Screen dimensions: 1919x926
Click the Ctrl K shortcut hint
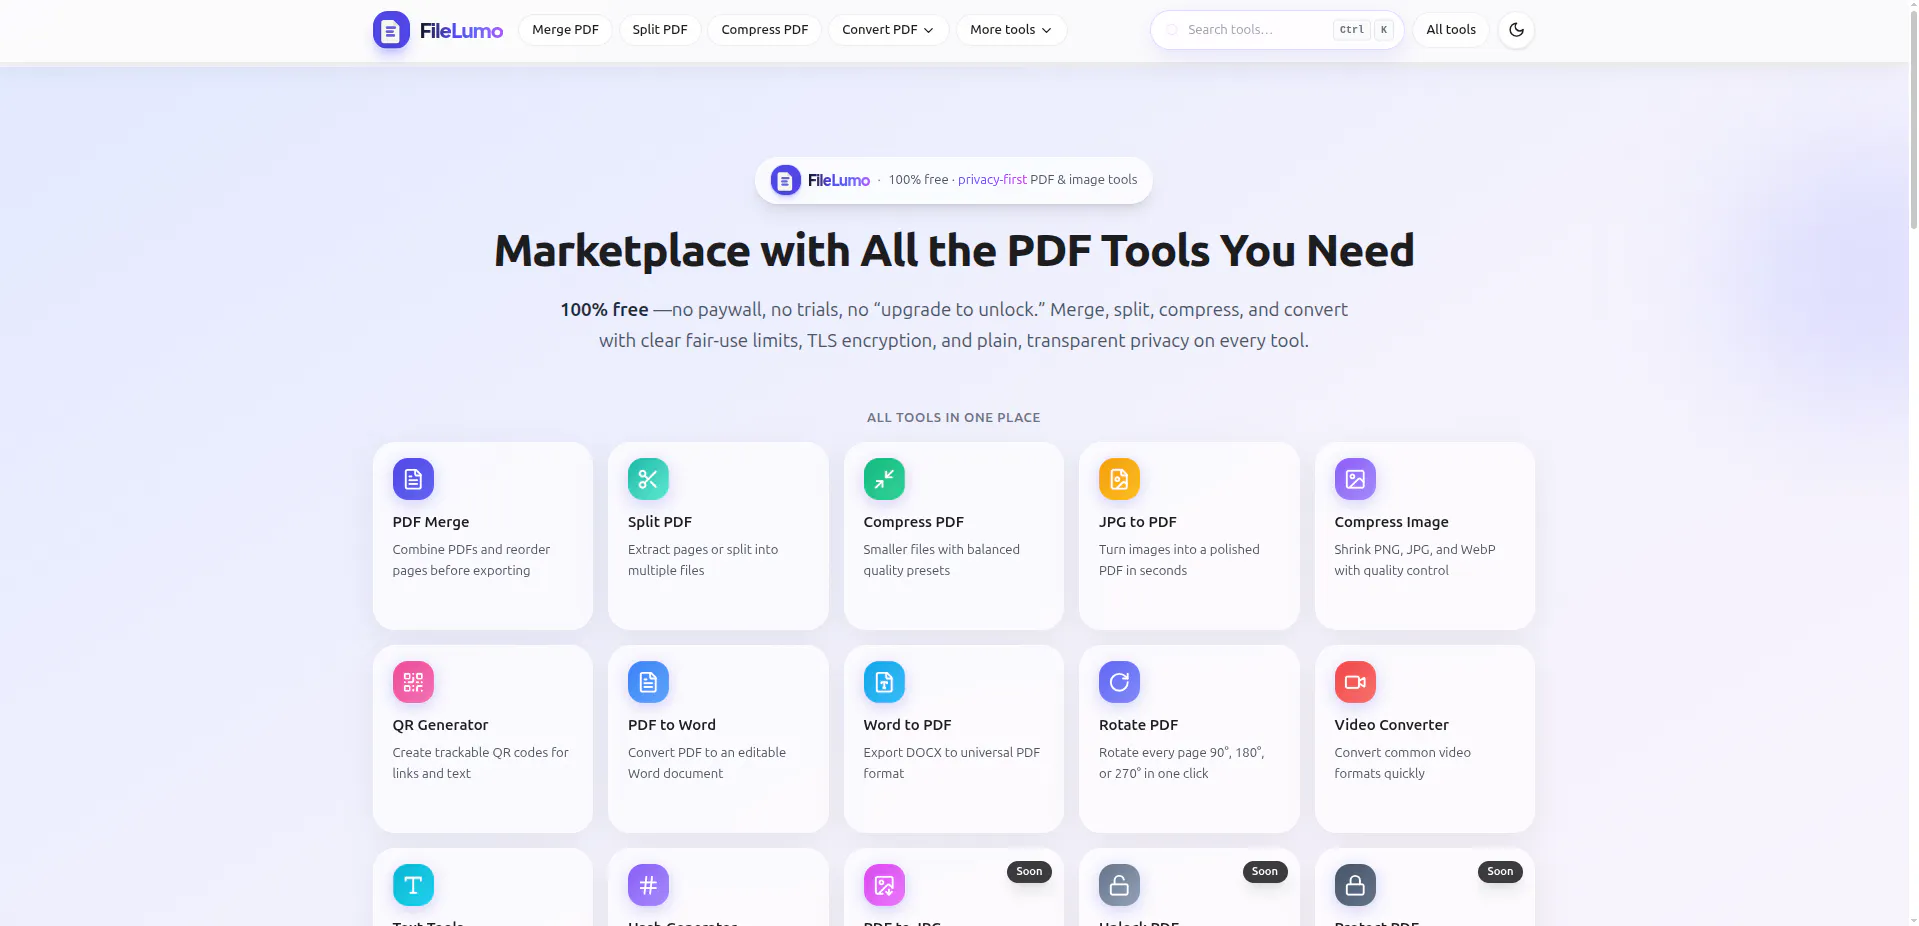pos(1364,30)
